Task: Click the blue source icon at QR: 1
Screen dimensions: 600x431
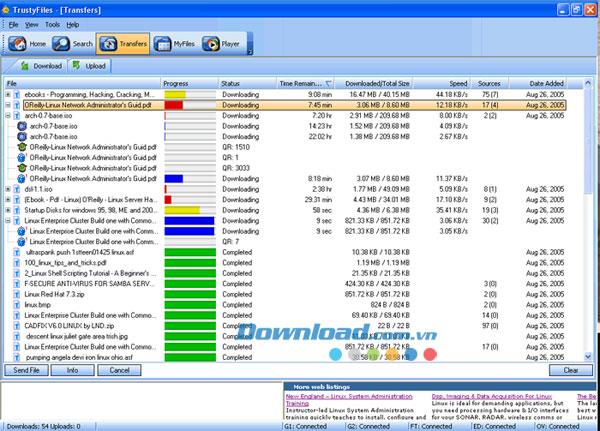Action: click(x=22, y=158)
